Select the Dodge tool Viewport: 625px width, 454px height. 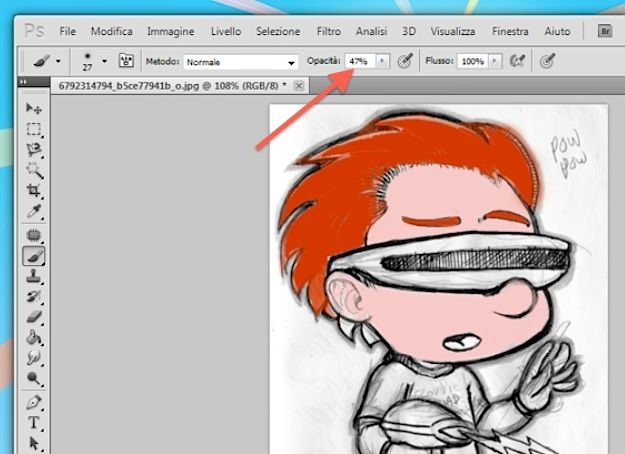click(x=34, y=379)
